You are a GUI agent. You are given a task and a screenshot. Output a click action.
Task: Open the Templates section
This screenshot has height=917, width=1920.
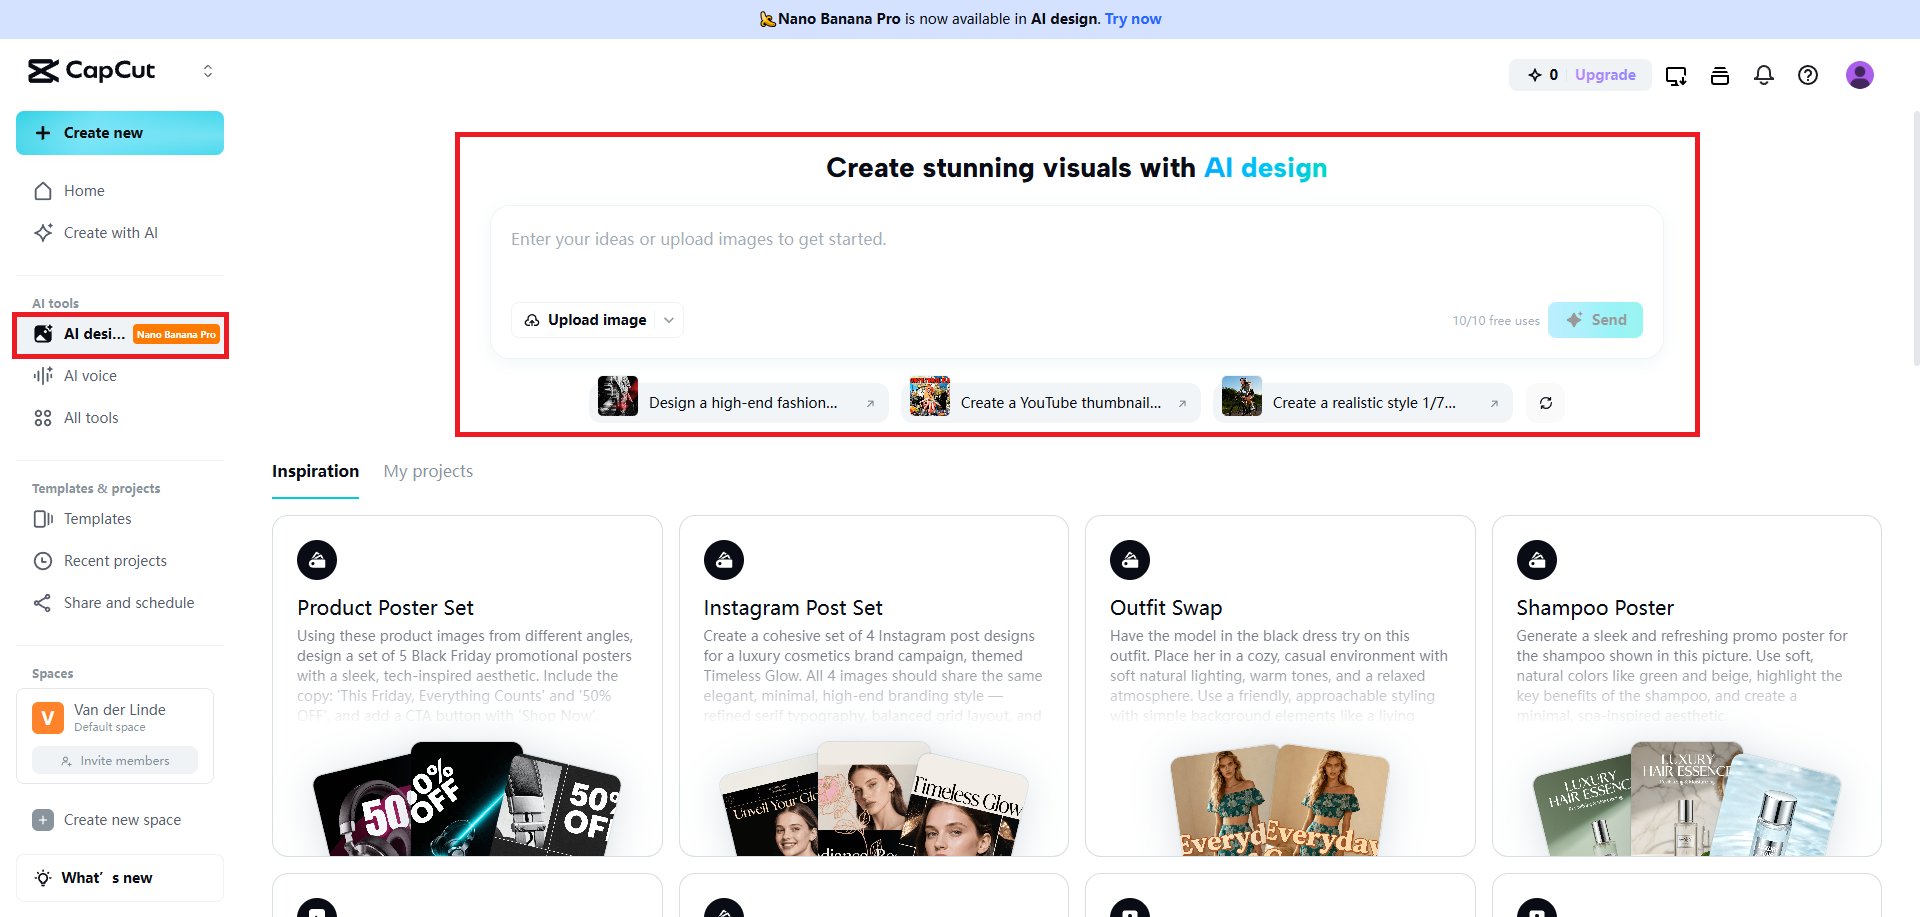(96, 518)
